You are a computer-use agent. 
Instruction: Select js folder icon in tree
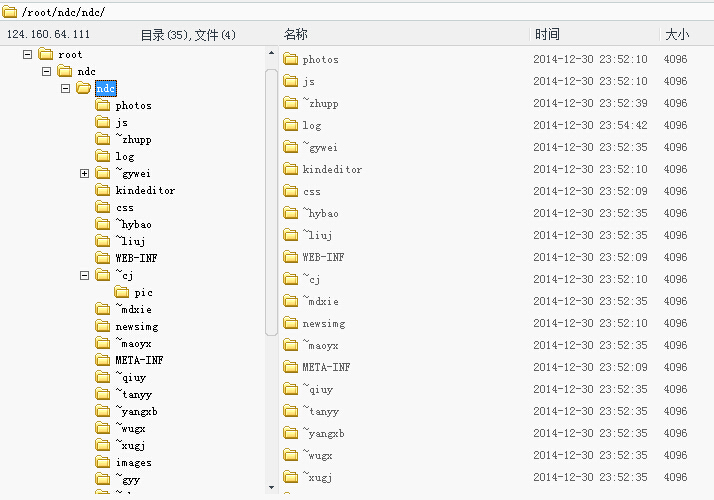tap(103, 122)
